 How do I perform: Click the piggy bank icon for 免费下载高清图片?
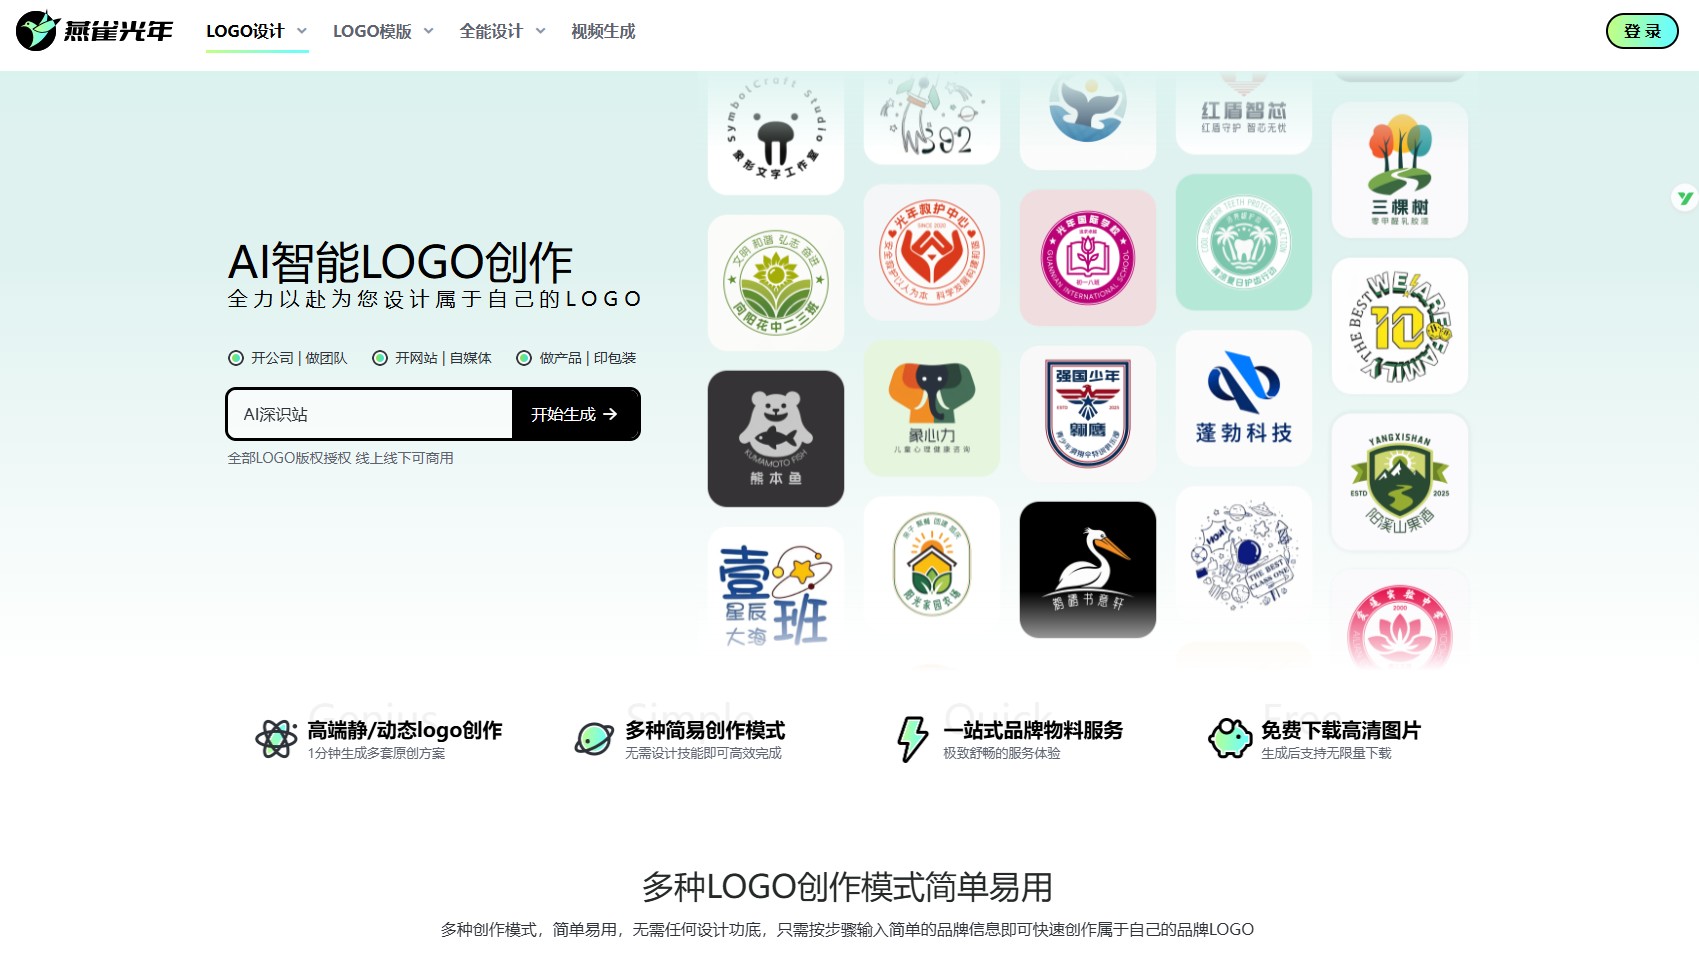1230,739
